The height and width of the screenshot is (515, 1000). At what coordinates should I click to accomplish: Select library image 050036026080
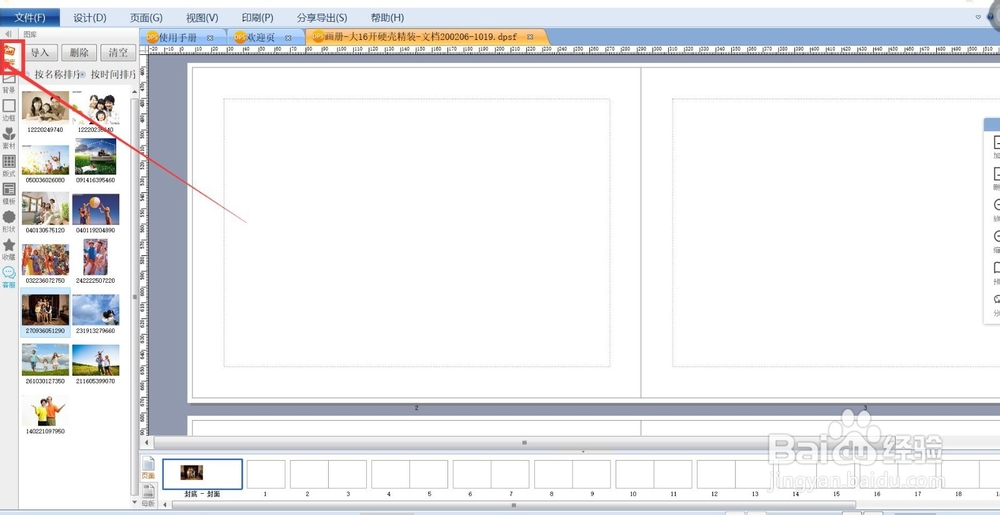(45, 163)
